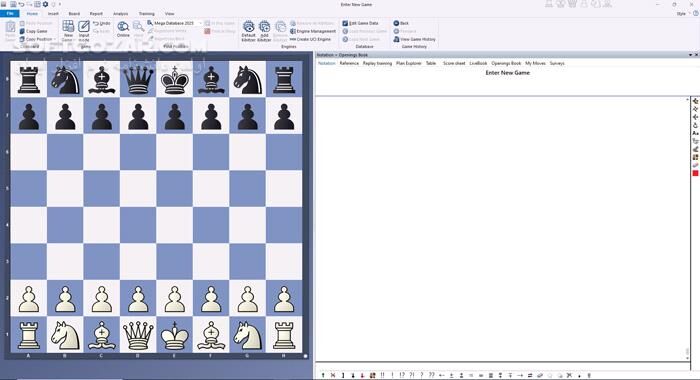Screen dimensions: 700x380
Task: Click the save icon in the title bar
Action: click(x=13, y=4)
